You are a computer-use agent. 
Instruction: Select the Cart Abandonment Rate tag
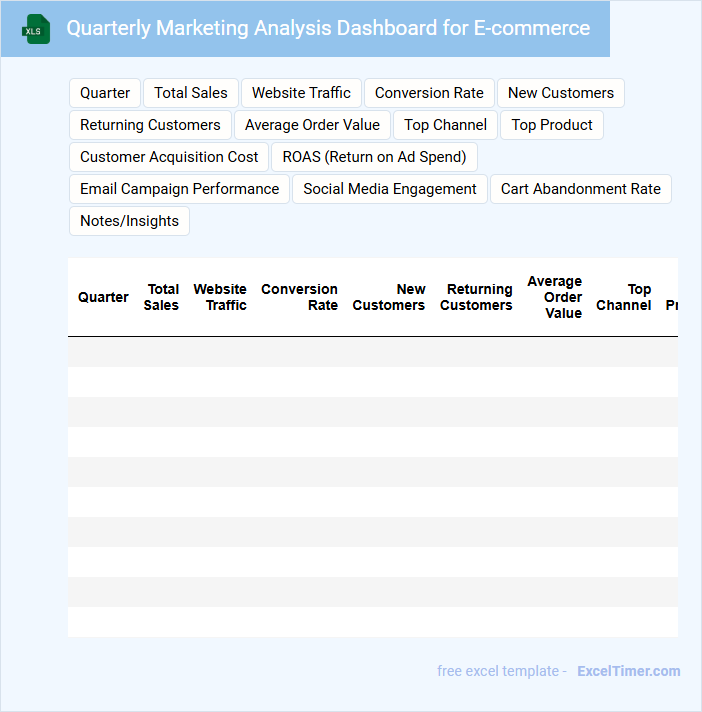(x=581, y=189)
